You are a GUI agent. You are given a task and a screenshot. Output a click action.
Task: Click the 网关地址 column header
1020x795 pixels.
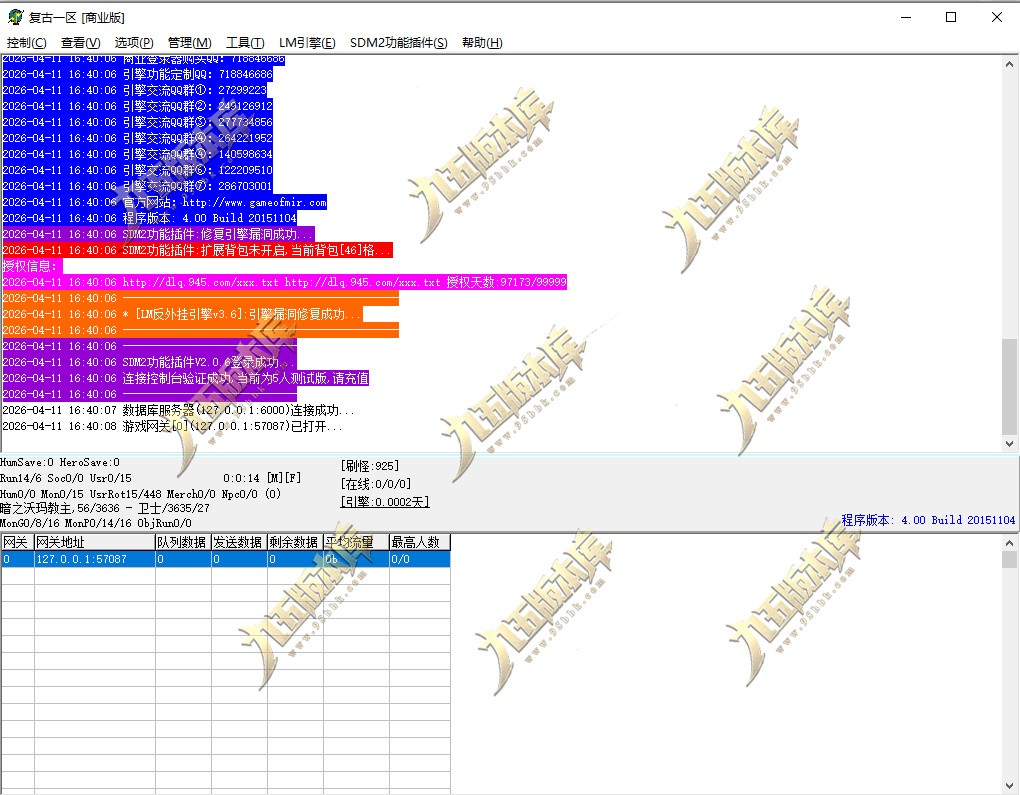click(x=94, y=542)
